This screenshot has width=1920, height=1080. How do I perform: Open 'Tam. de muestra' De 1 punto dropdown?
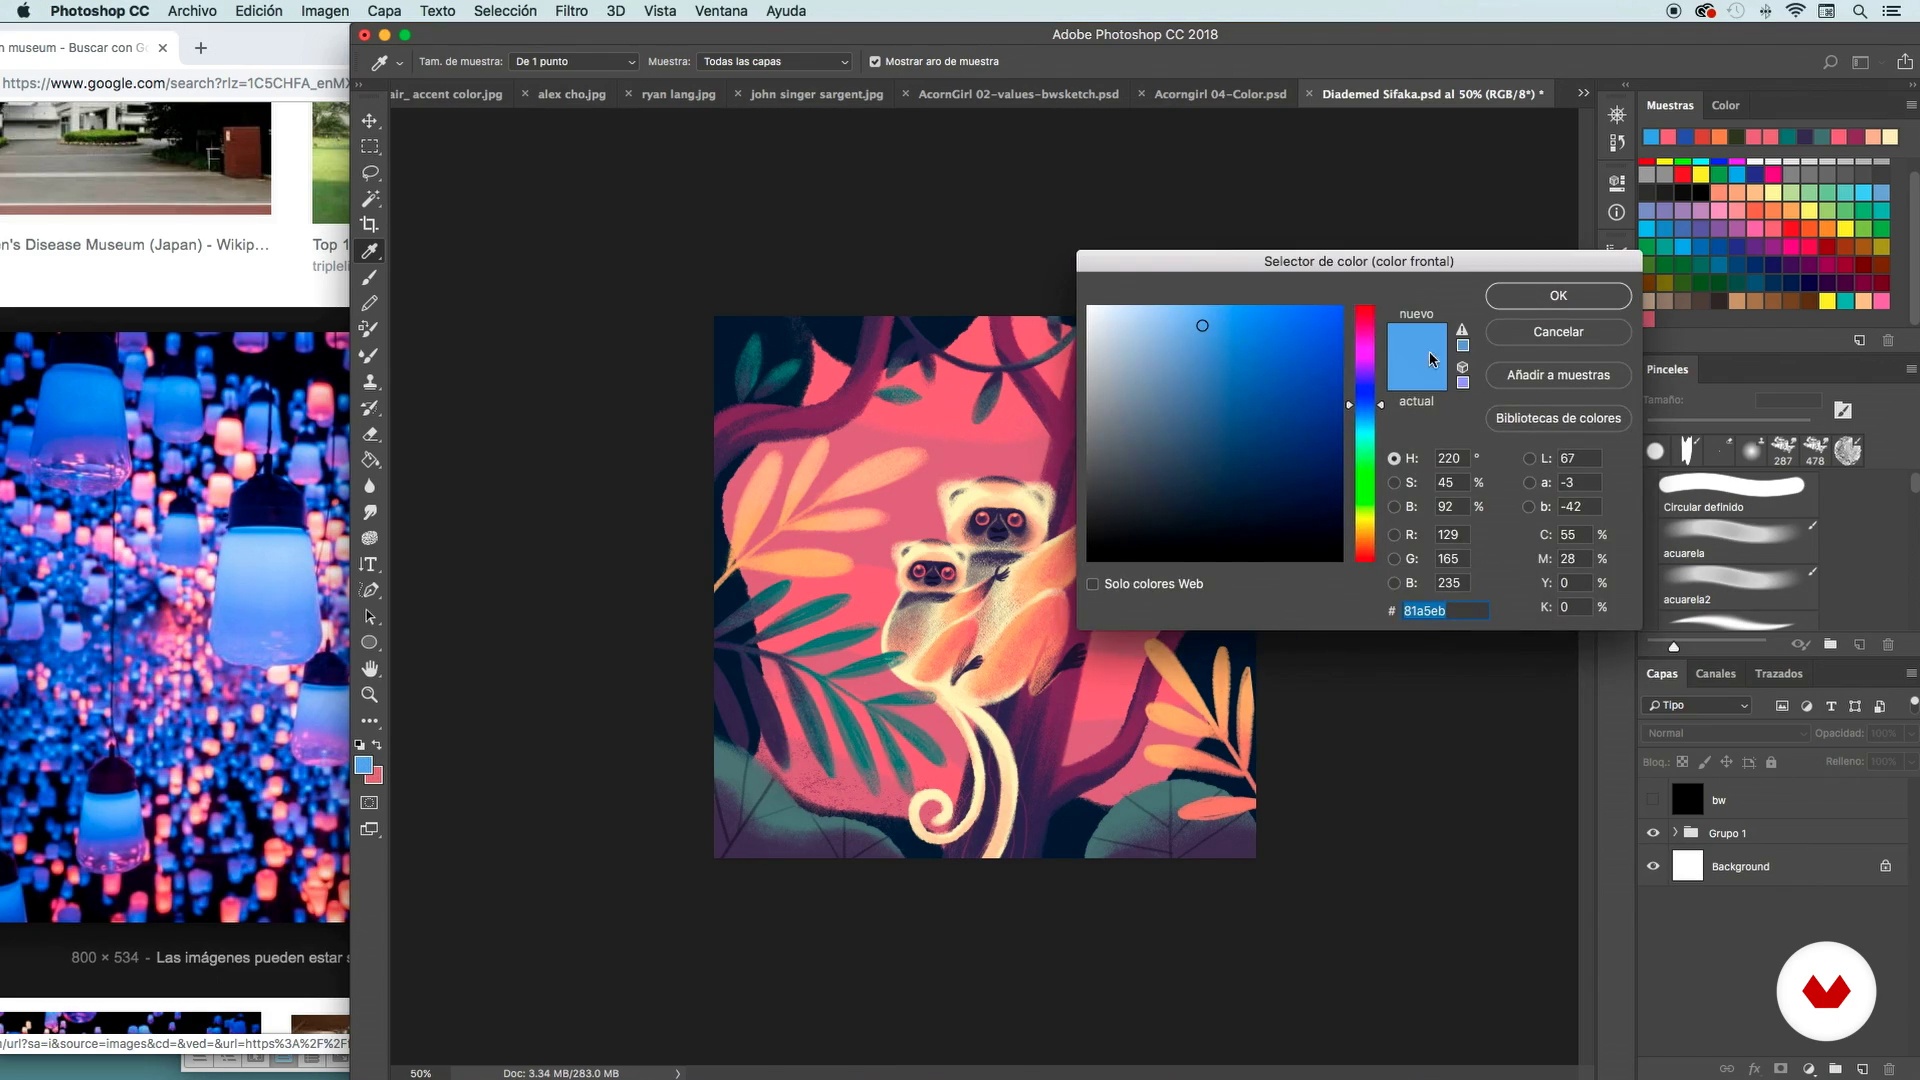pyautogui.click(x=574, y=62)
